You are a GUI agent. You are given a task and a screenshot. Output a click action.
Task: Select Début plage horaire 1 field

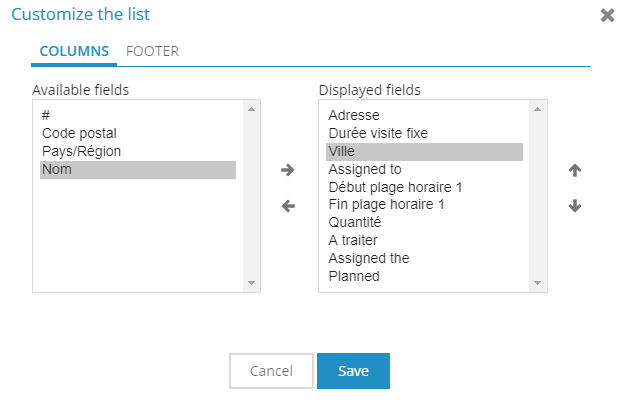[425, 187]
